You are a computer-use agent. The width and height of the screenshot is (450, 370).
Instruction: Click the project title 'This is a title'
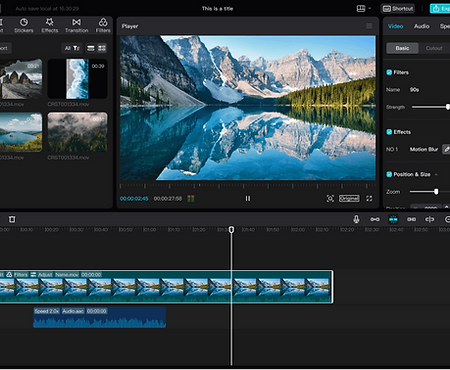pyautogui.click(x=217, y=9)
